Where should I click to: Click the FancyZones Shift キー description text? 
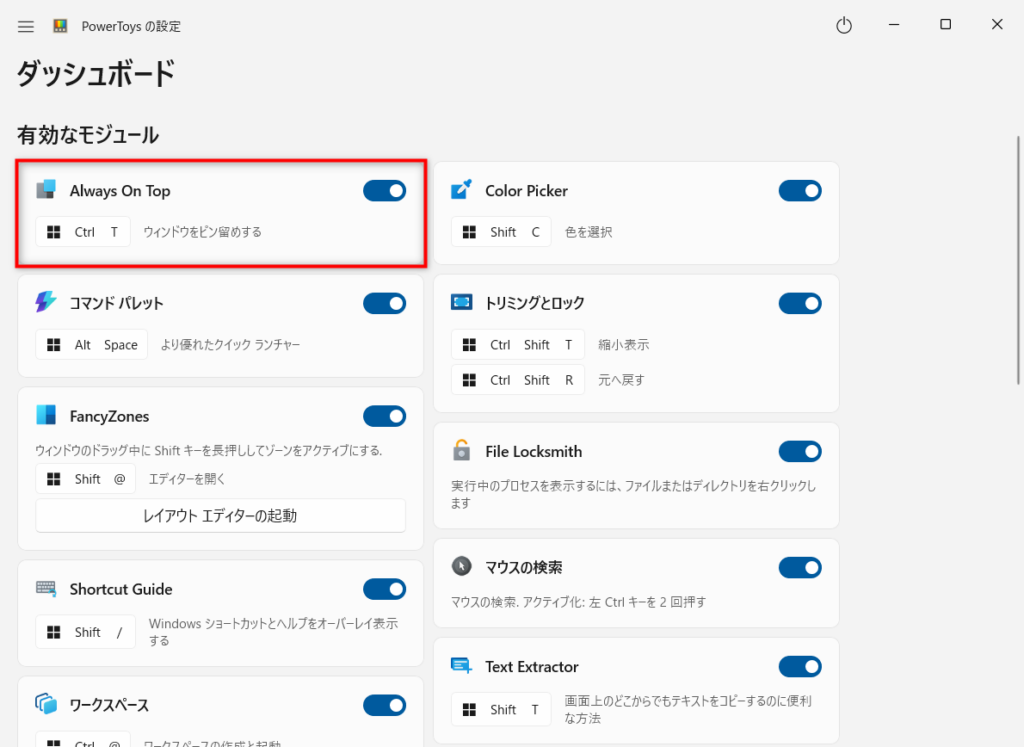coord(209,451)
